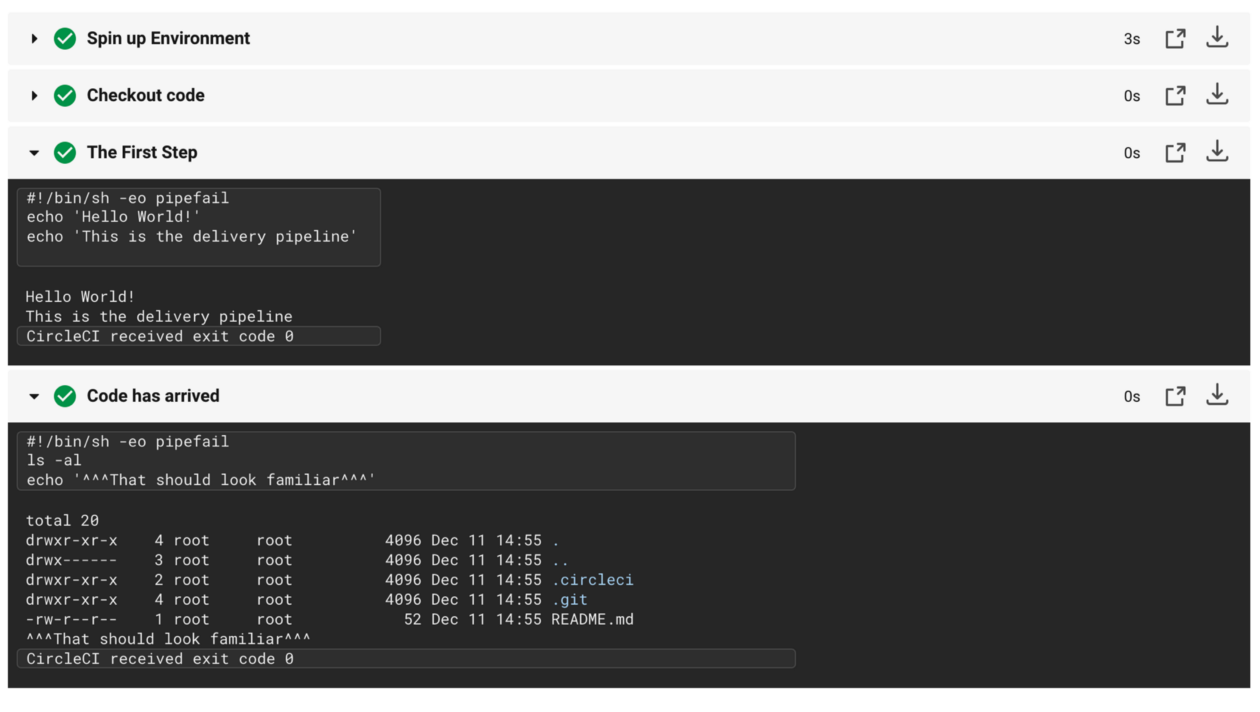Open Spin up Environment output in new tab

tap(1175, 37)
